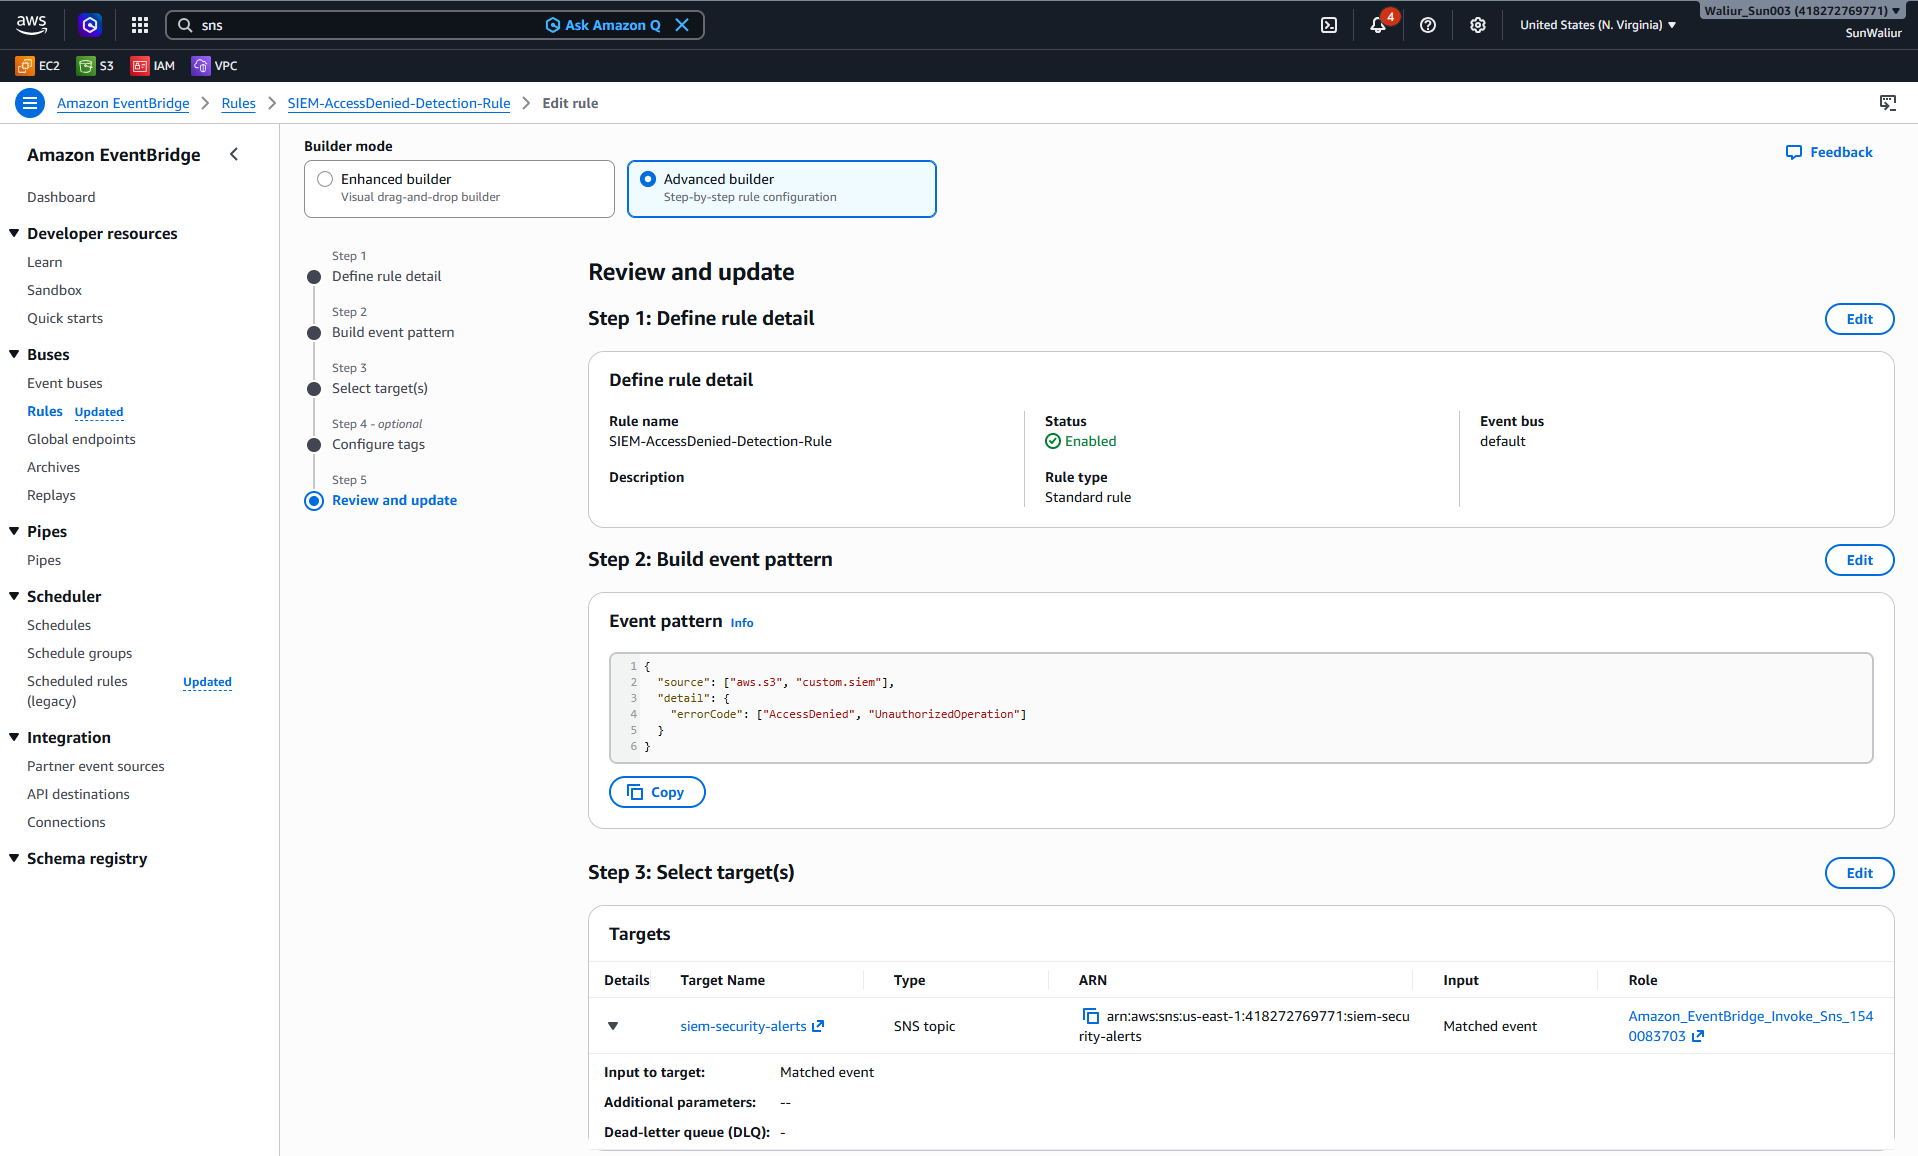This screenshot has width=1918, height=1156.
Task: Open Partner event sources
Action: 96,766
